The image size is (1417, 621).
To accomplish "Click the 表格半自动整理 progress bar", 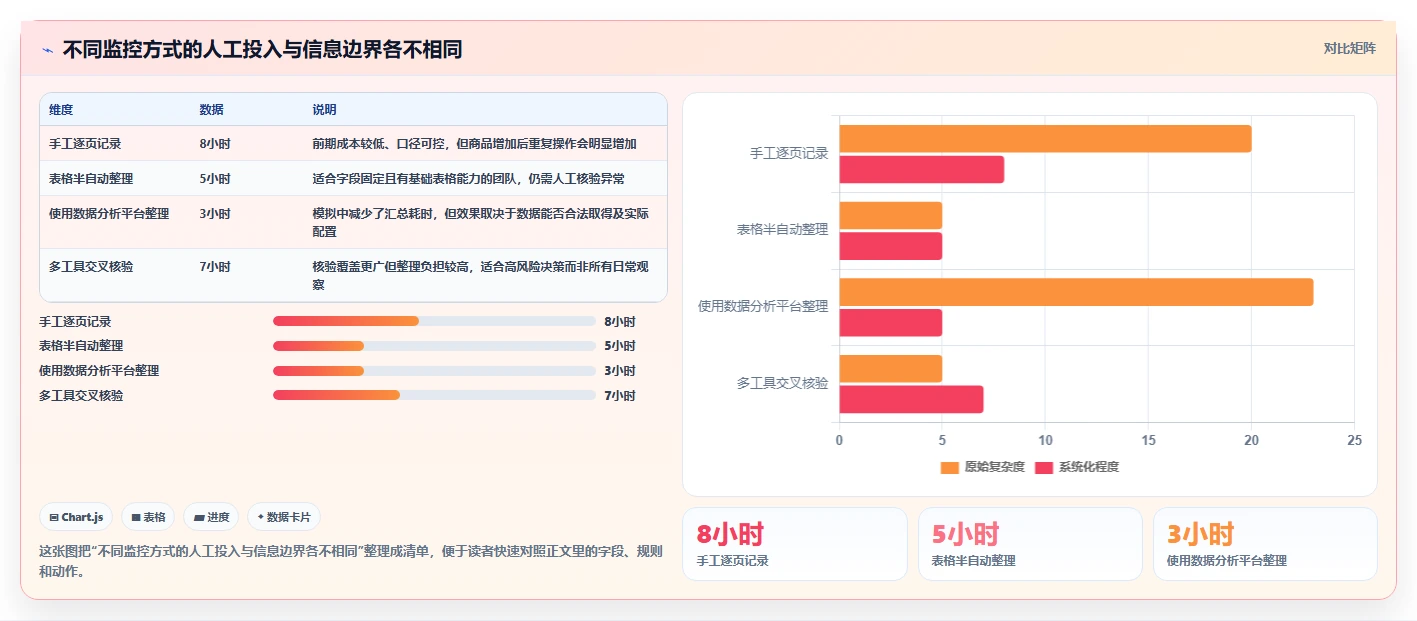I will click(434, 346).
